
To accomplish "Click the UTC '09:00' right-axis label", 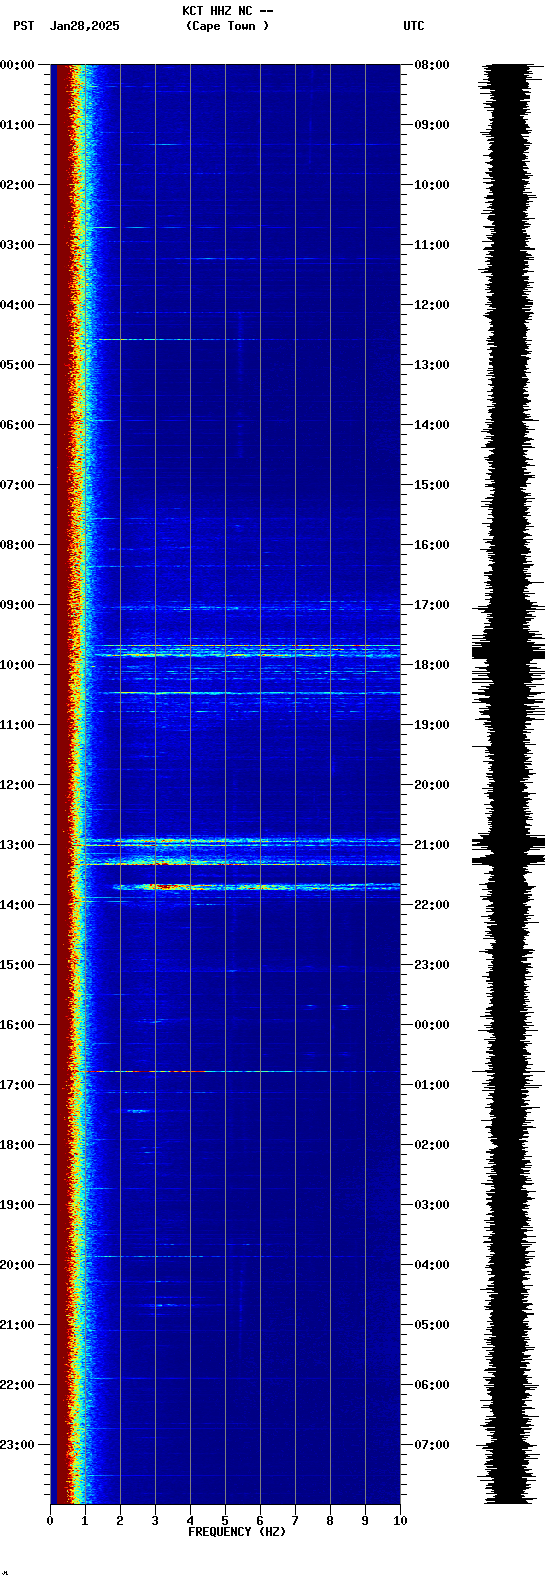I will [432, 125].
